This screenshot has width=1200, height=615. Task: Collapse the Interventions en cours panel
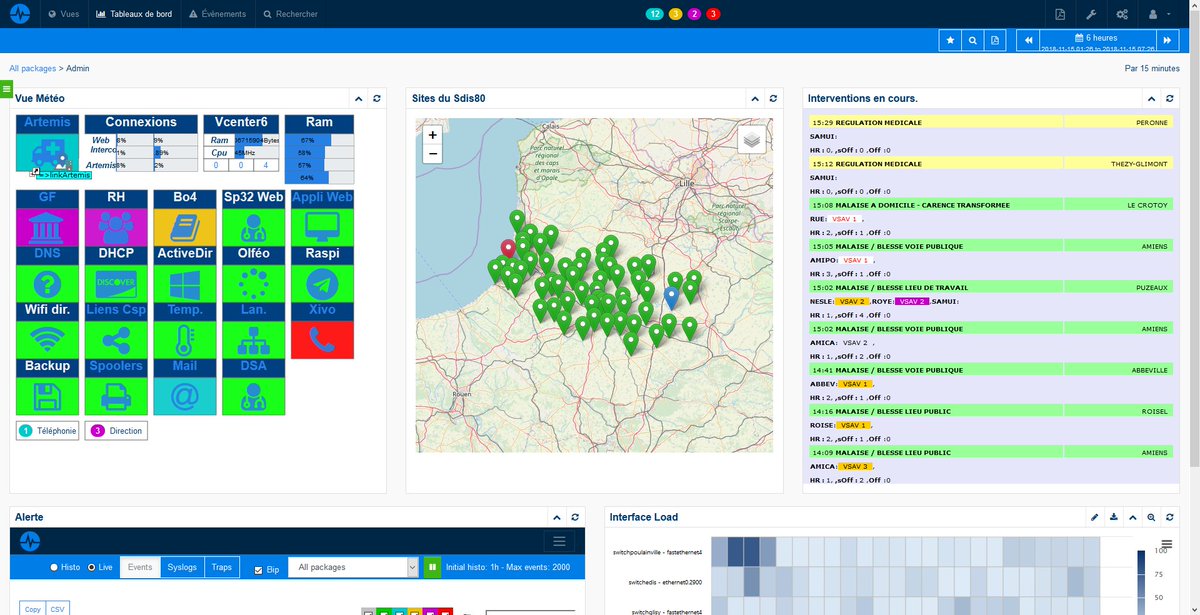click(1151, 98)
